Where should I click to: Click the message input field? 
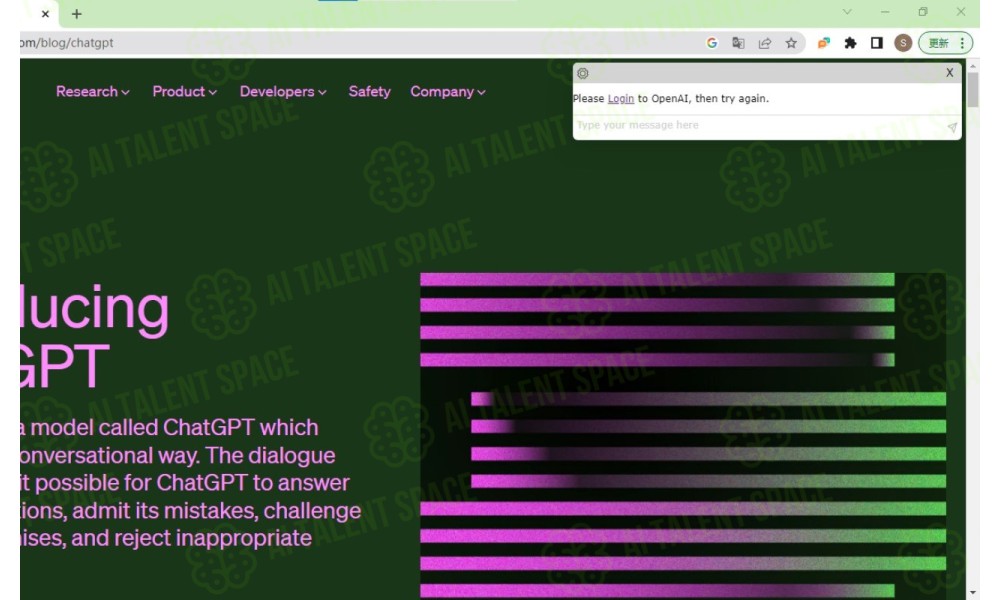coord(759,126)
